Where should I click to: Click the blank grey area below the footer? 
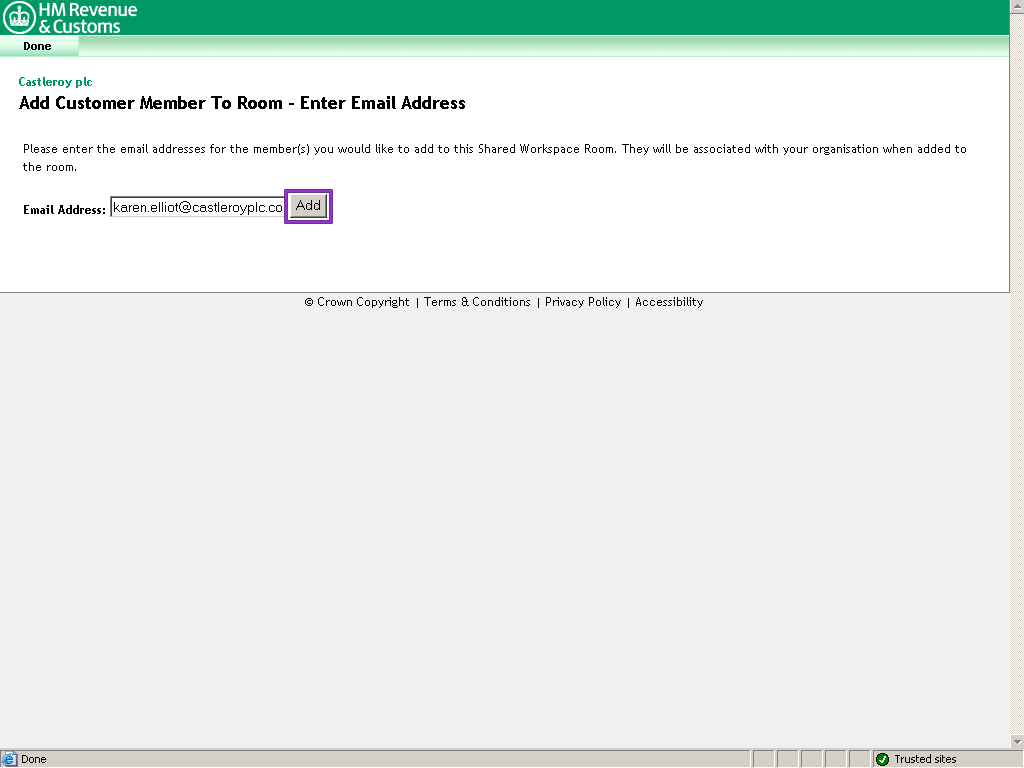click(512, 520)
